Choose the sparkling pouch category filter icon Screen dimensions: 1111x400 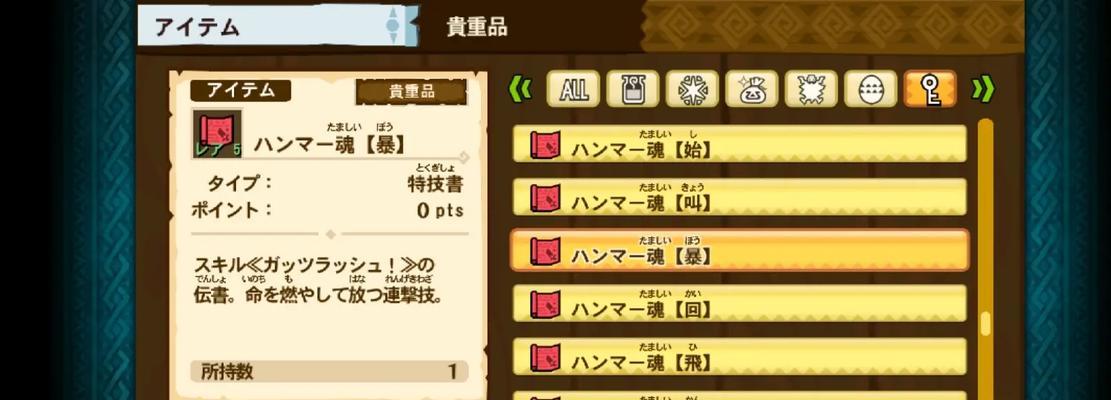click(x=751, y=89)
